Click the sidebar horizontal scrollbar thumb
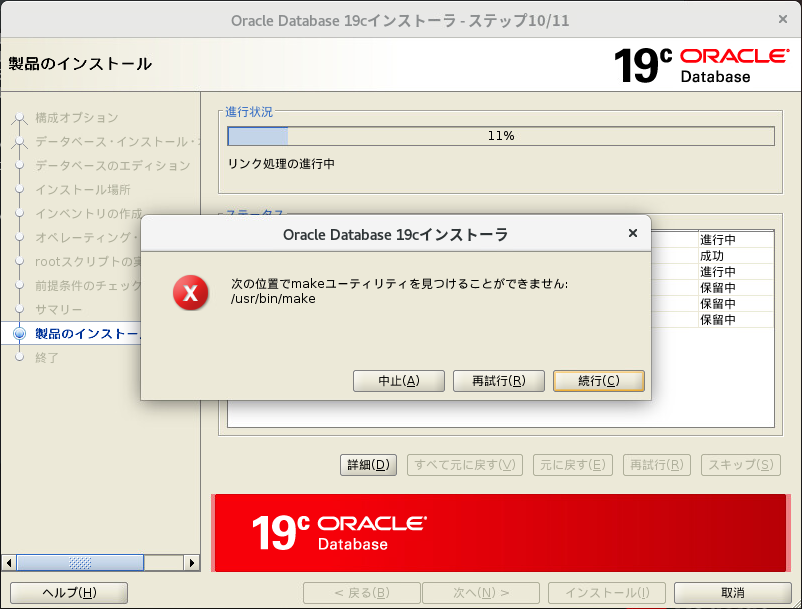 tap(80, 563)
